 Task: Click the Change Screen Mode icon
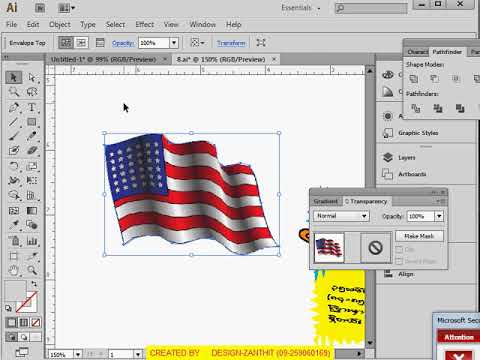[22, 352]
